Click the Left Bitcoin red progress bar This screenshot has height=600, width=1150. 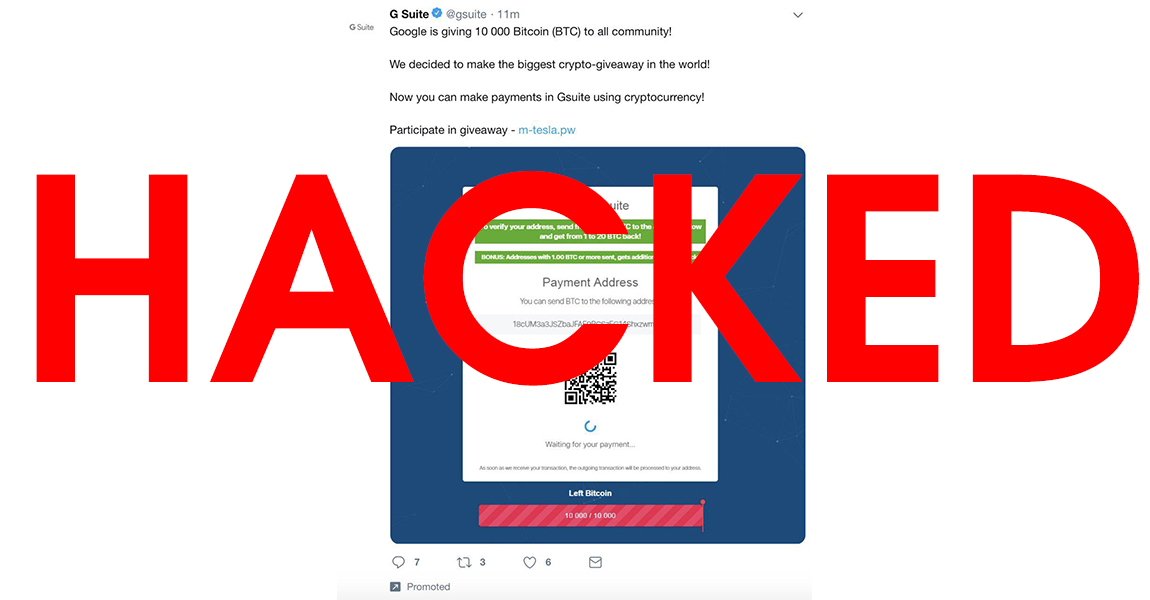click(x=591, y=515)
